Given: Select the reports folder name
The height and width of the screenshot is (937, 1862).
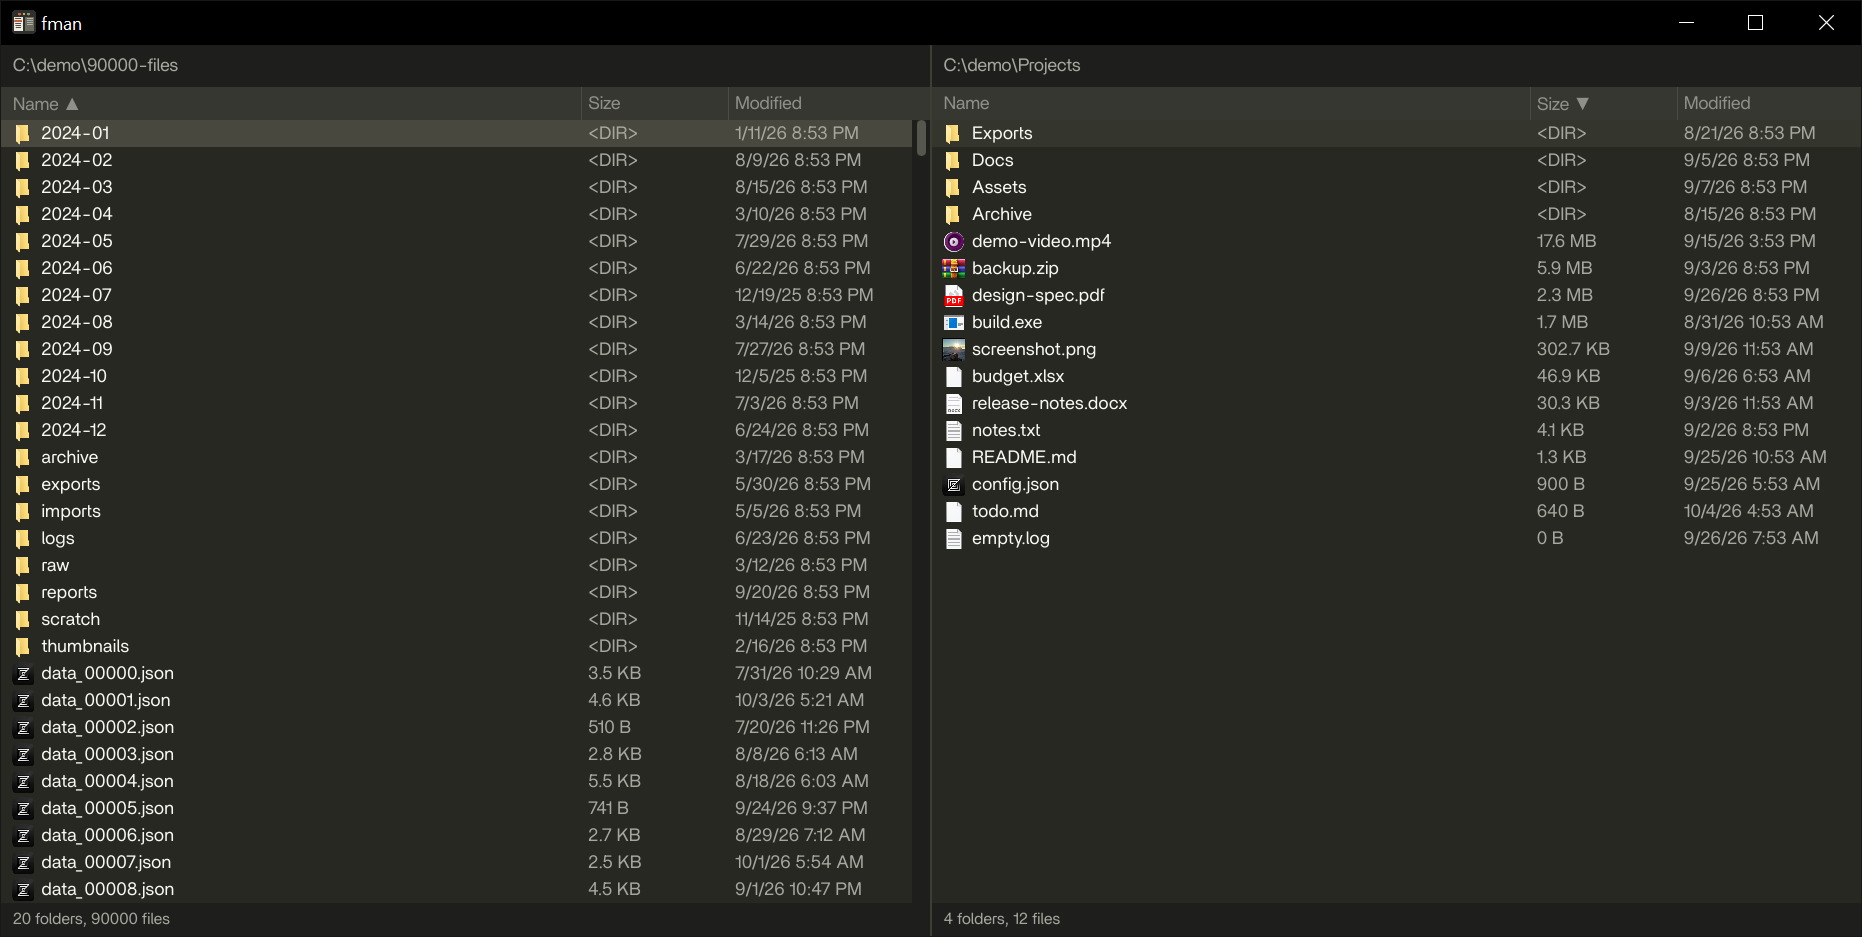Looking at the screenshot, I should 69,592.
